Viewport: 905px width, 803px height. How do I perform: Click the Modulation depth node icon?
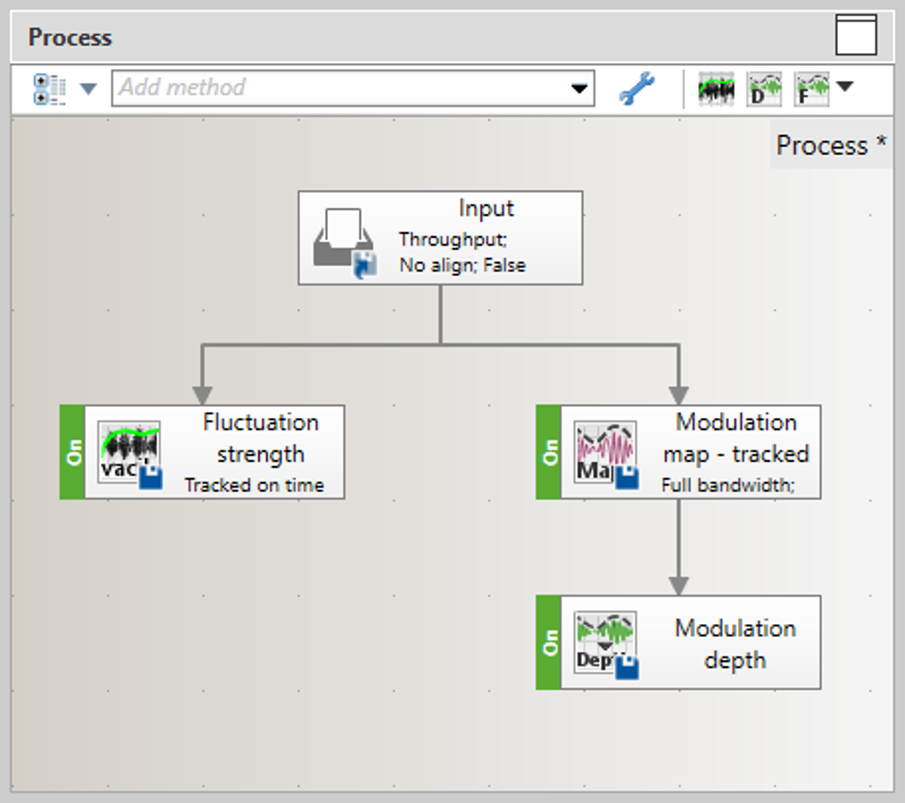pyautogui.click(x=605, y=644)
